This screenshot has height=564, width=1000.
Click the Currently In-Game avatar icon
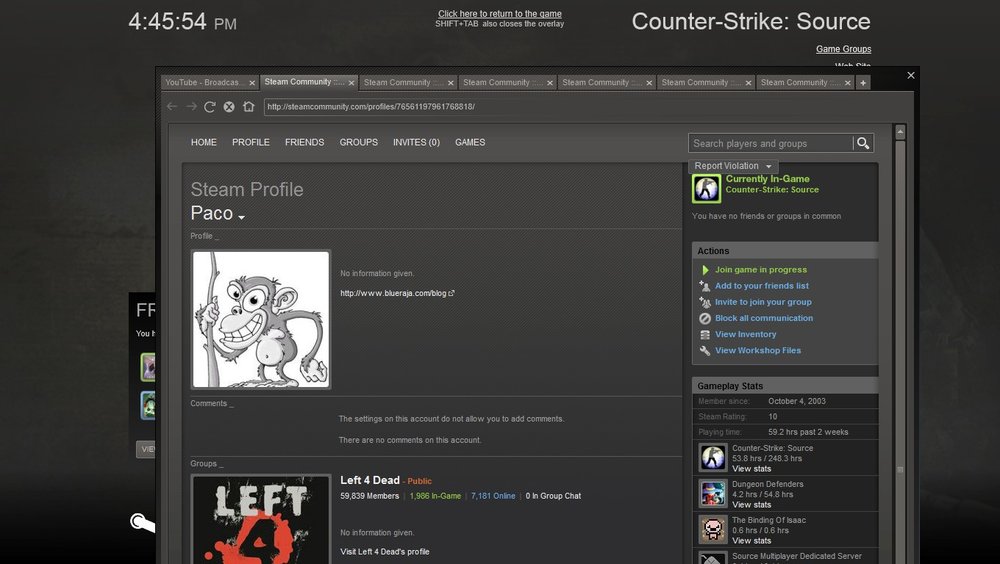tap(707, 189)
